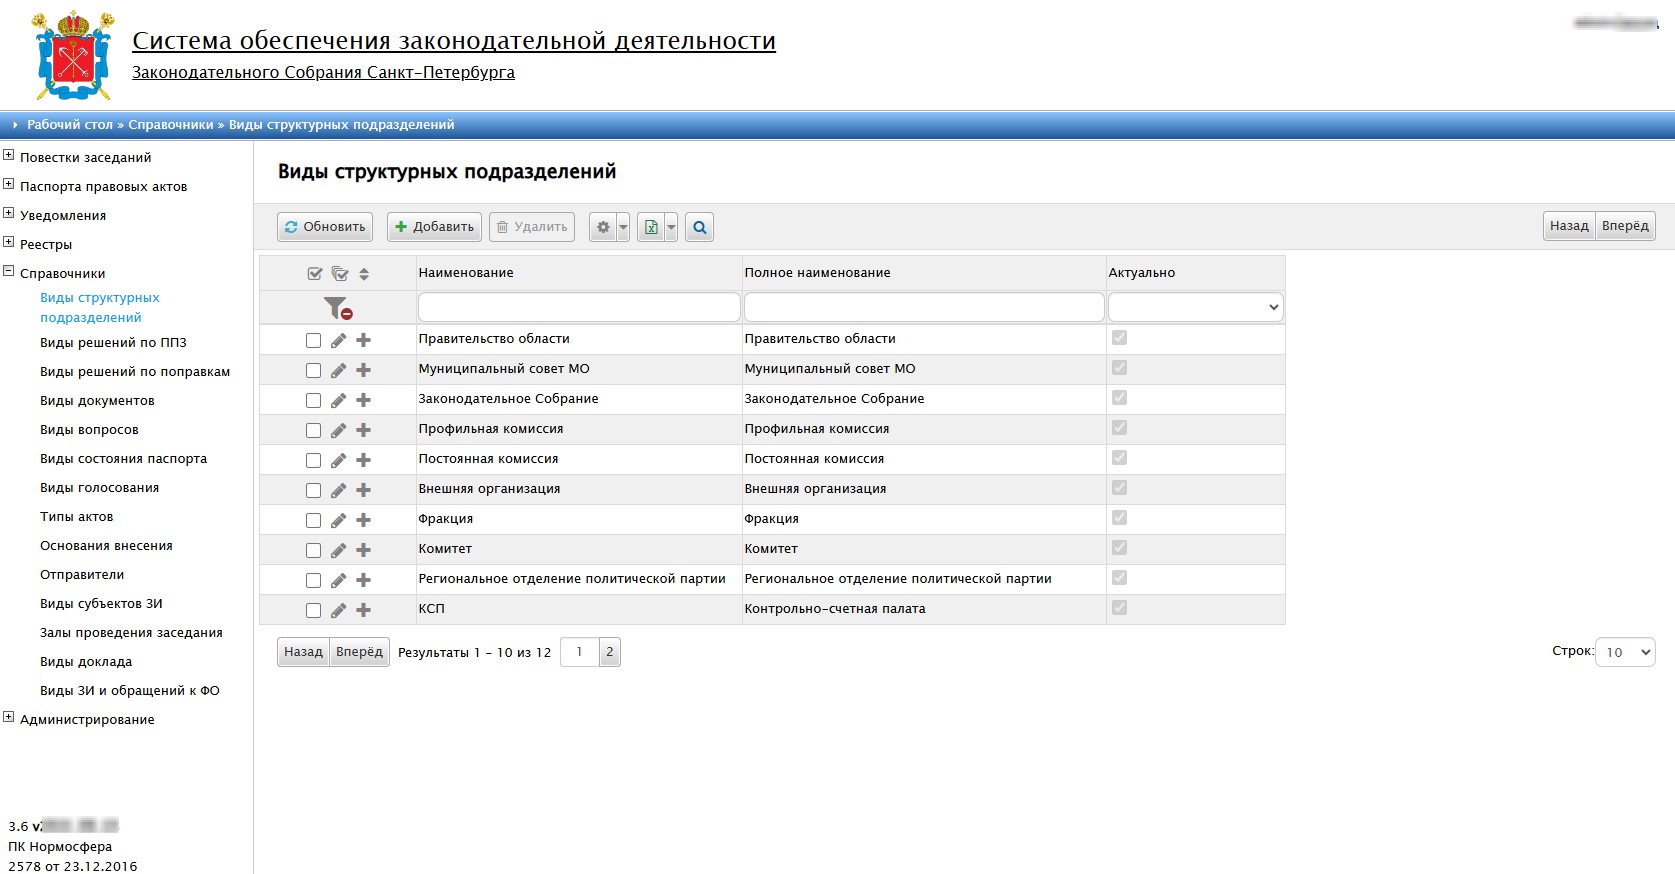Click the Excel export icon
This screenshot has height=874, width=1675.
(x=651, y=227)
